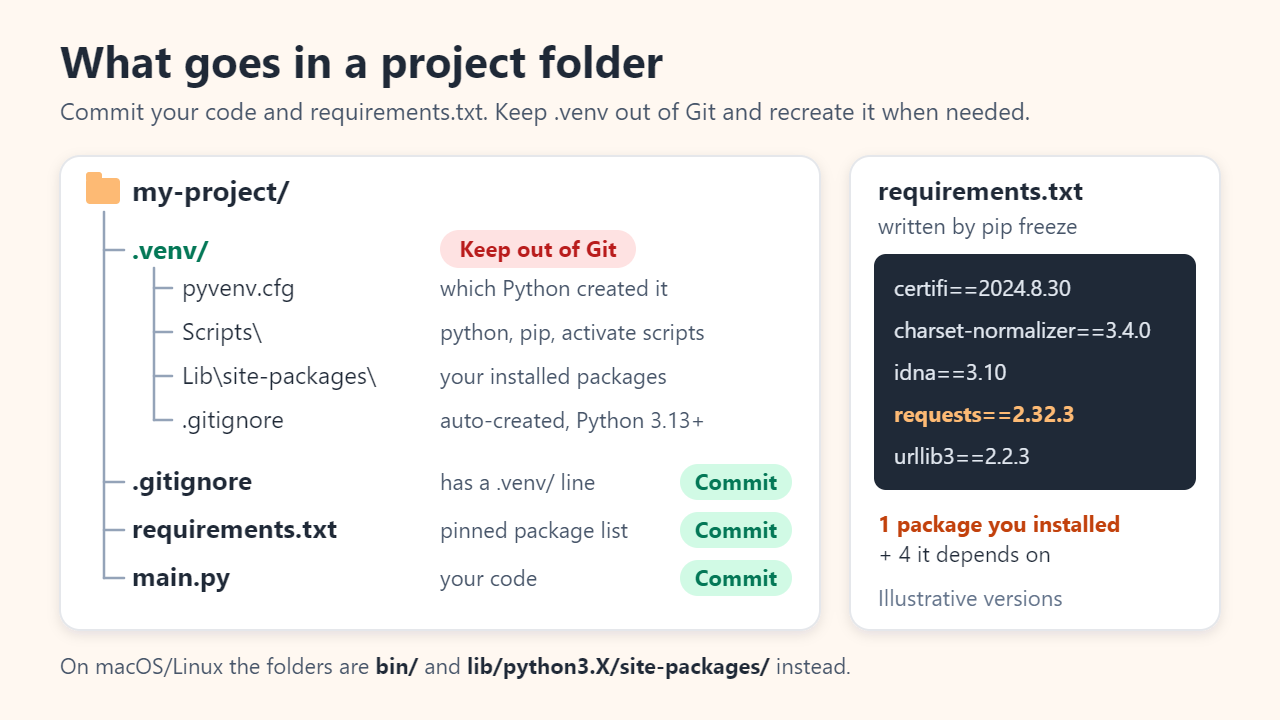Click the red Keep out of Git badge
The width and height of the screenshot is (1280, 720).
pyautogui.click(x=538, y=250)
